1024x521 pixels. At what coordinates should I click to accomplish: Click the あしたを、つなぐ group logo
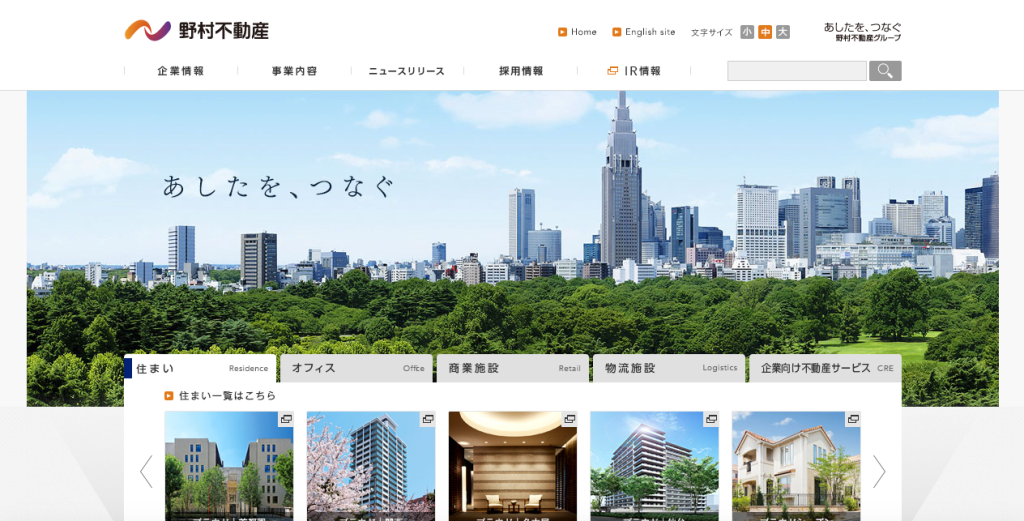click(862, 31)
